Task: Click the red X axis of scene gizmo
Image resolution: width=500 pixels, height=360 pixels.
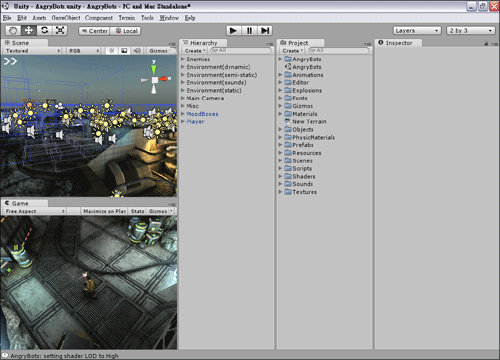Action: [x=164, y=79]
